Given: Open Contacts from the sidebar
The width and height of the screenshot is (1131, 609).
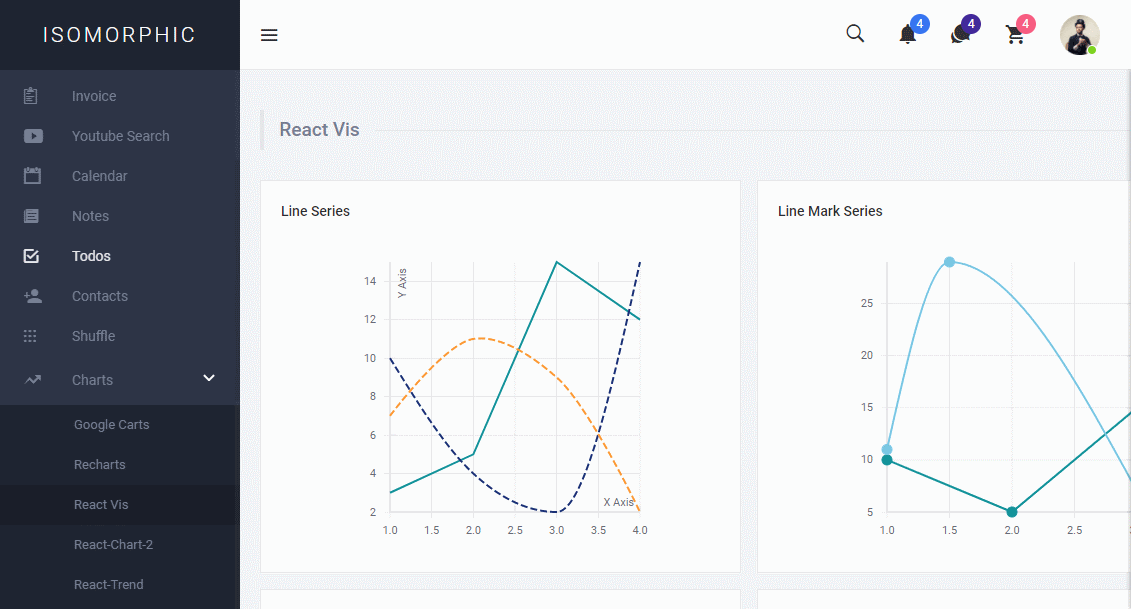Looking at the screenshot, I should tap(100, 296).
